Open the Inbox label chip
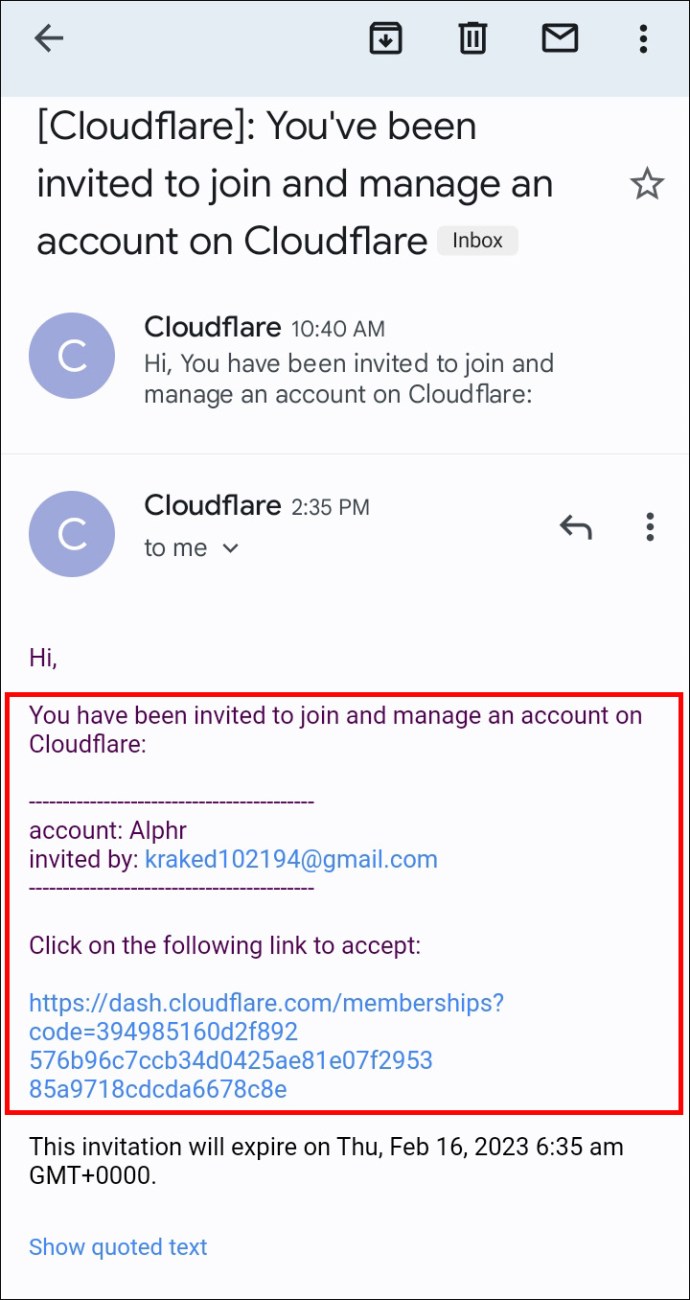The width and height of the screenshot is (690, 1300). 478,241
